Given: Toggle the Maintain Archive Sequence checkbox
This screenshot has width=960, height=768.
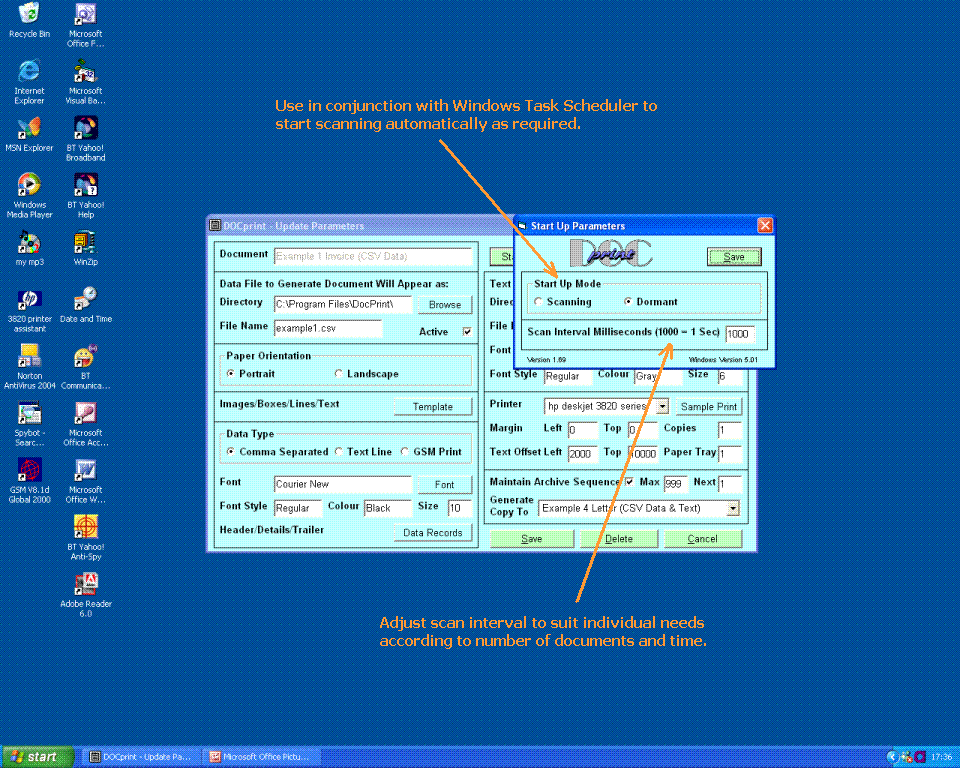Looking at the screenshot, I should 629,482.
